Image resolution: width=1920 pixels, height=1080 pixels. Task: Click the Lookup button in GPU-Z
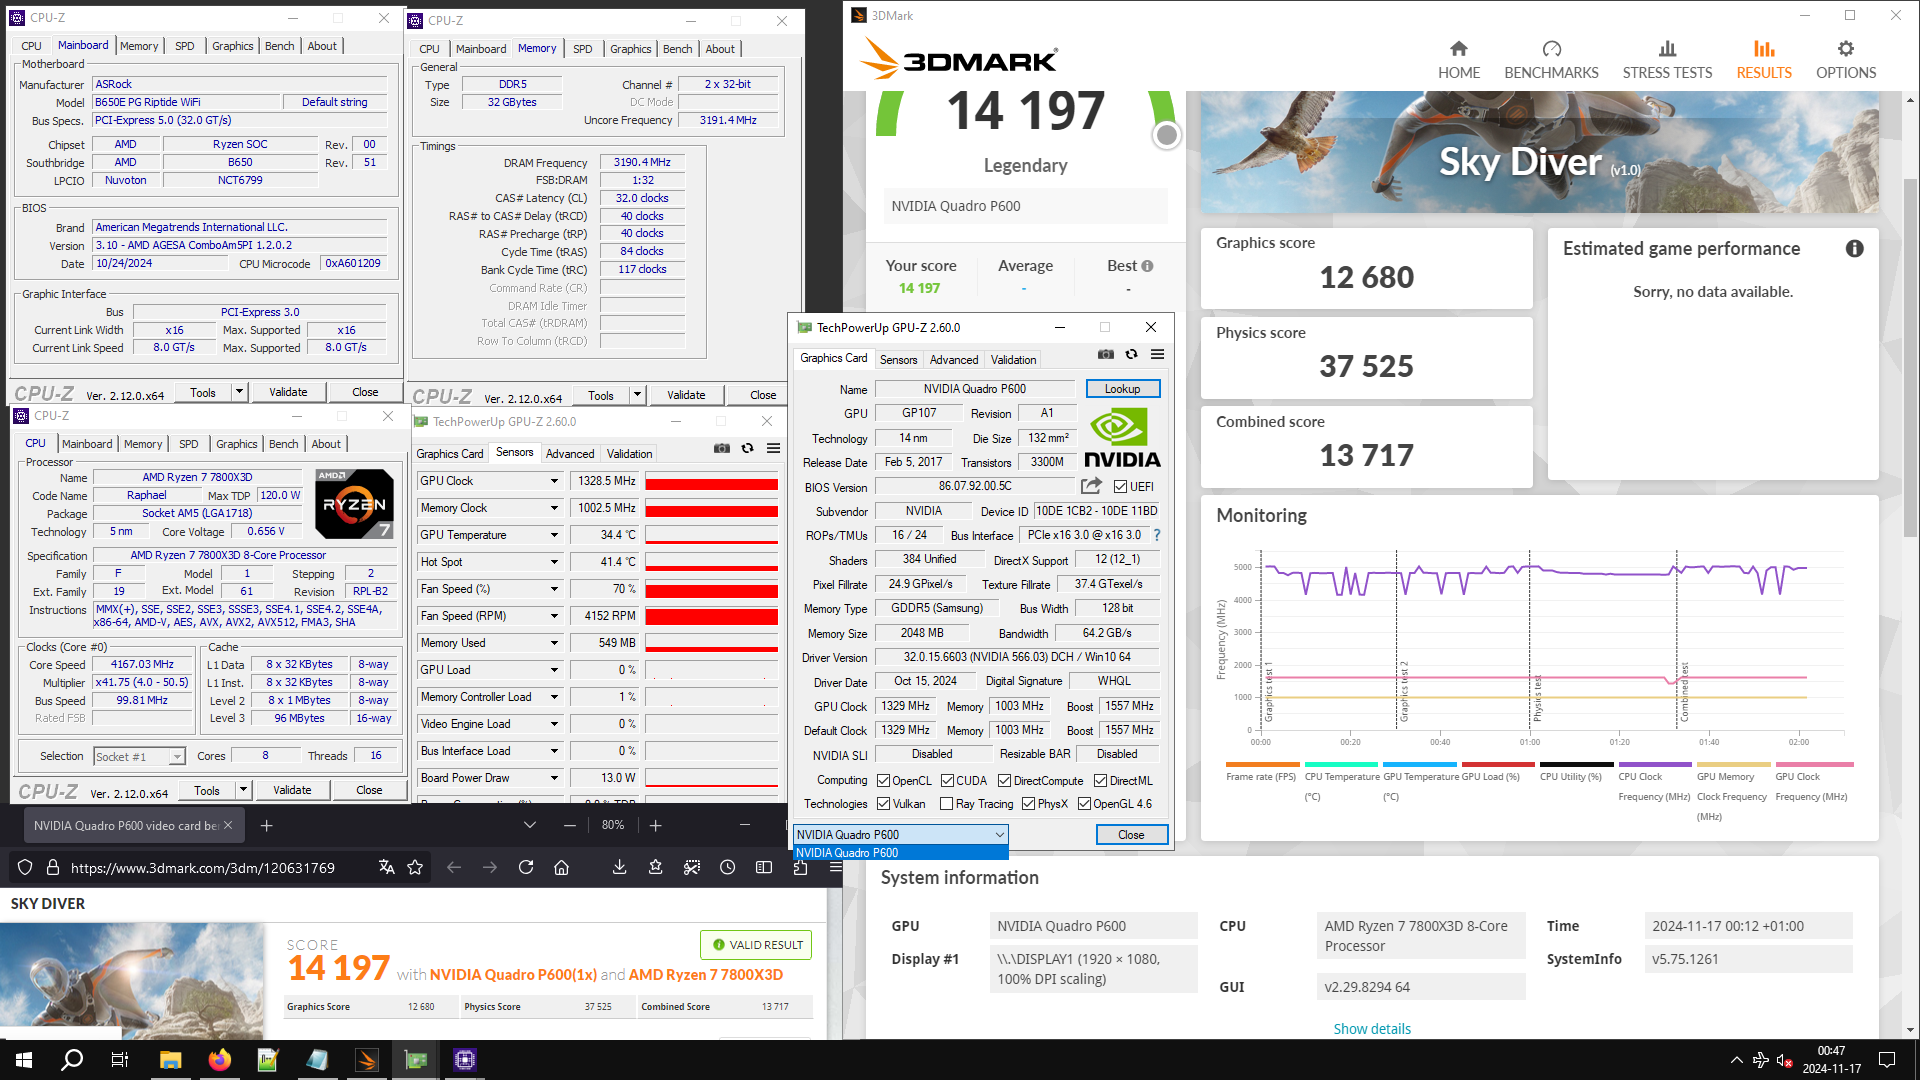point(1122,389)
